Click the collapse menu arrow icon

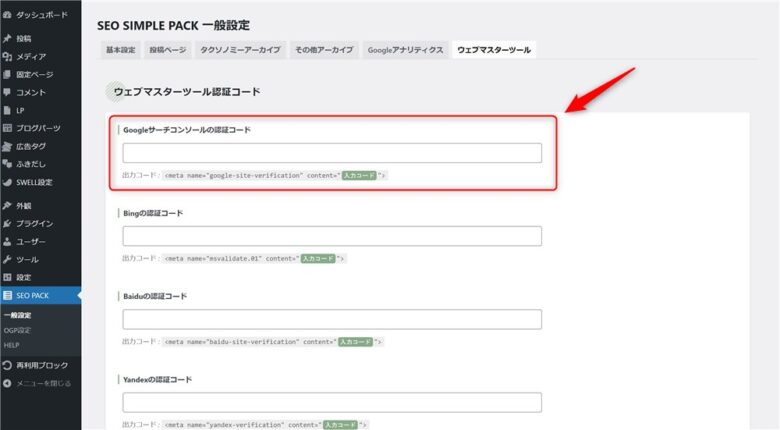coord(7,383)
